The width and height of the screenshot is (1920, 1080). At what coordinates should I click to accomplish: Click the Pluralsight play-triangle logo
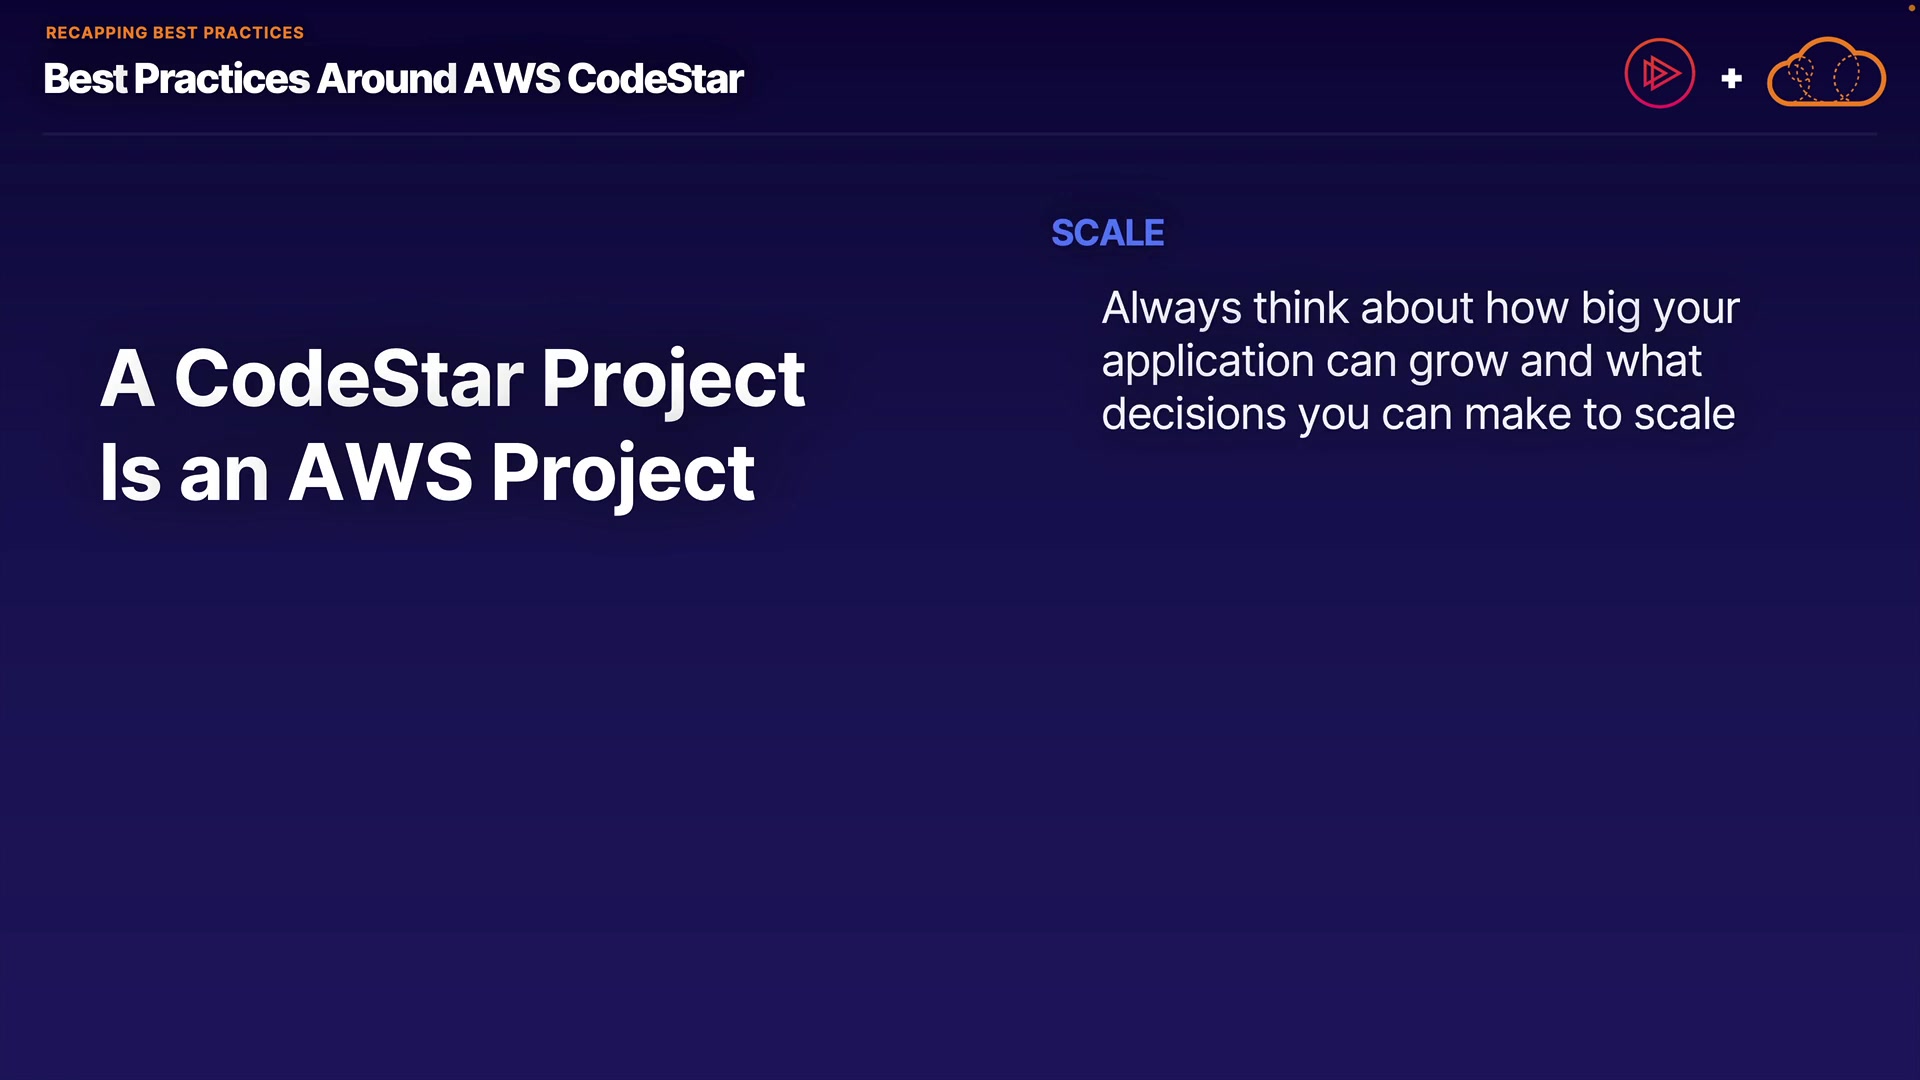[1659, 73]
